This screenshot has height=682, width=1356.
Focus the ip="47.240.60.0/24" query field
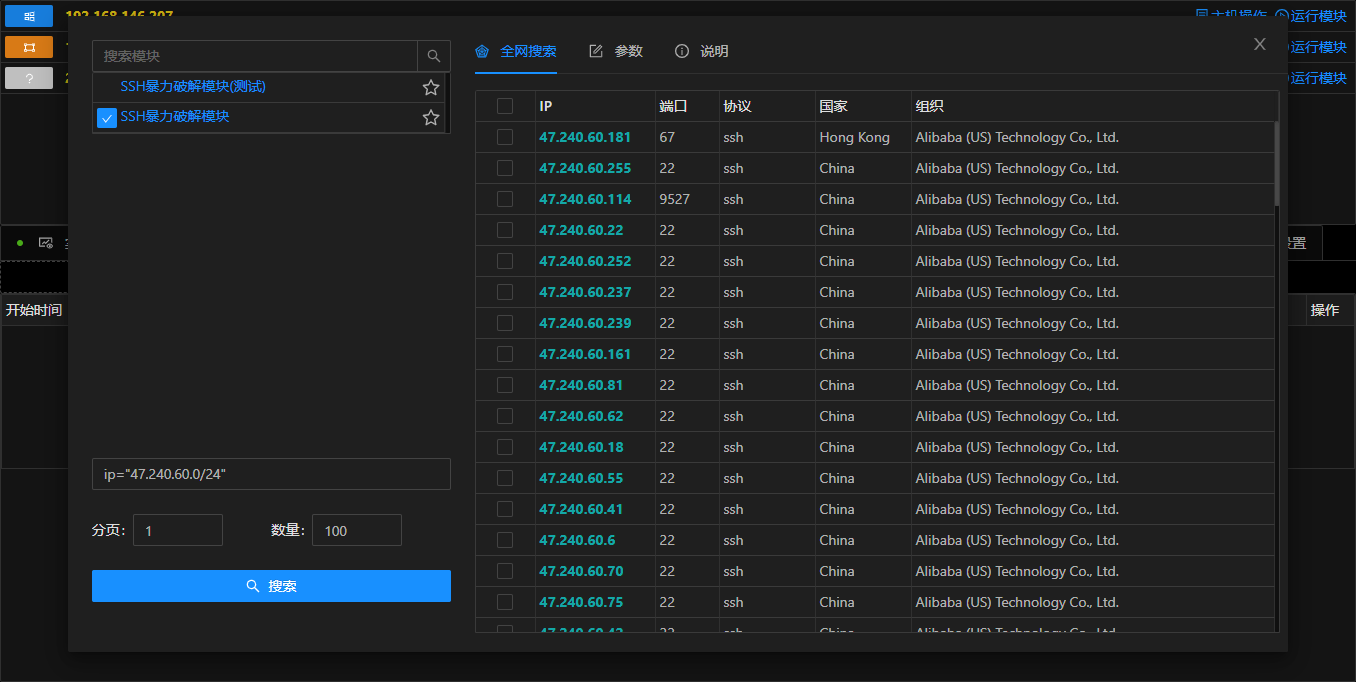[x=271, y=474]
